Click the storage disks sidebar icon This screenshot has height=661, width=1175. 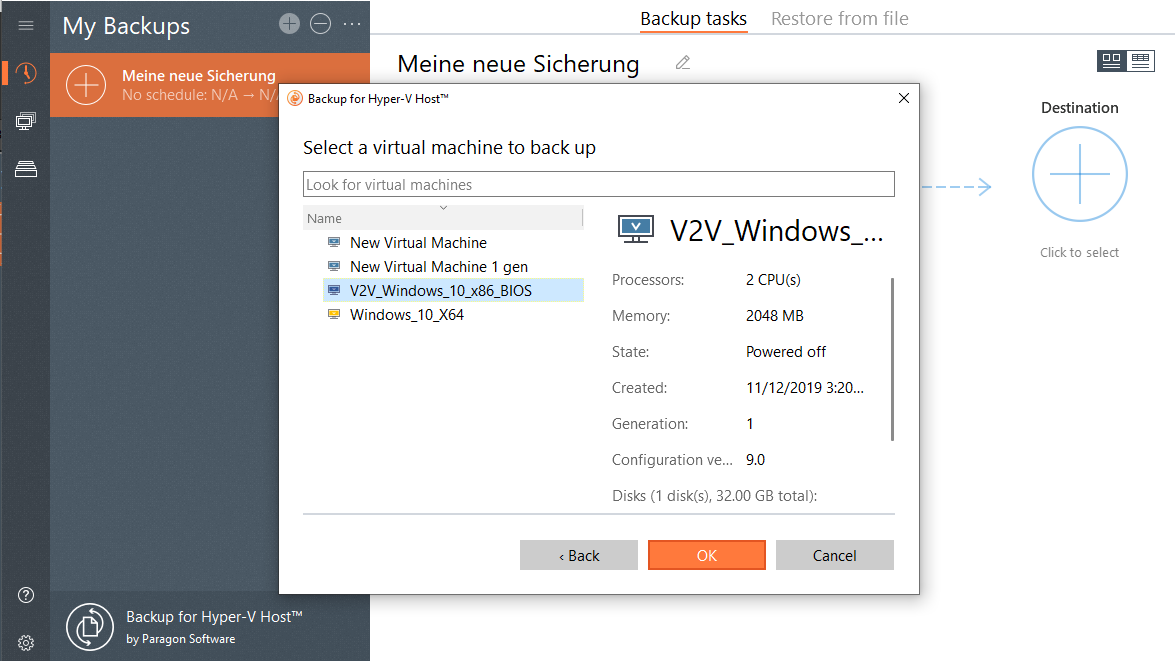point(25,168)
